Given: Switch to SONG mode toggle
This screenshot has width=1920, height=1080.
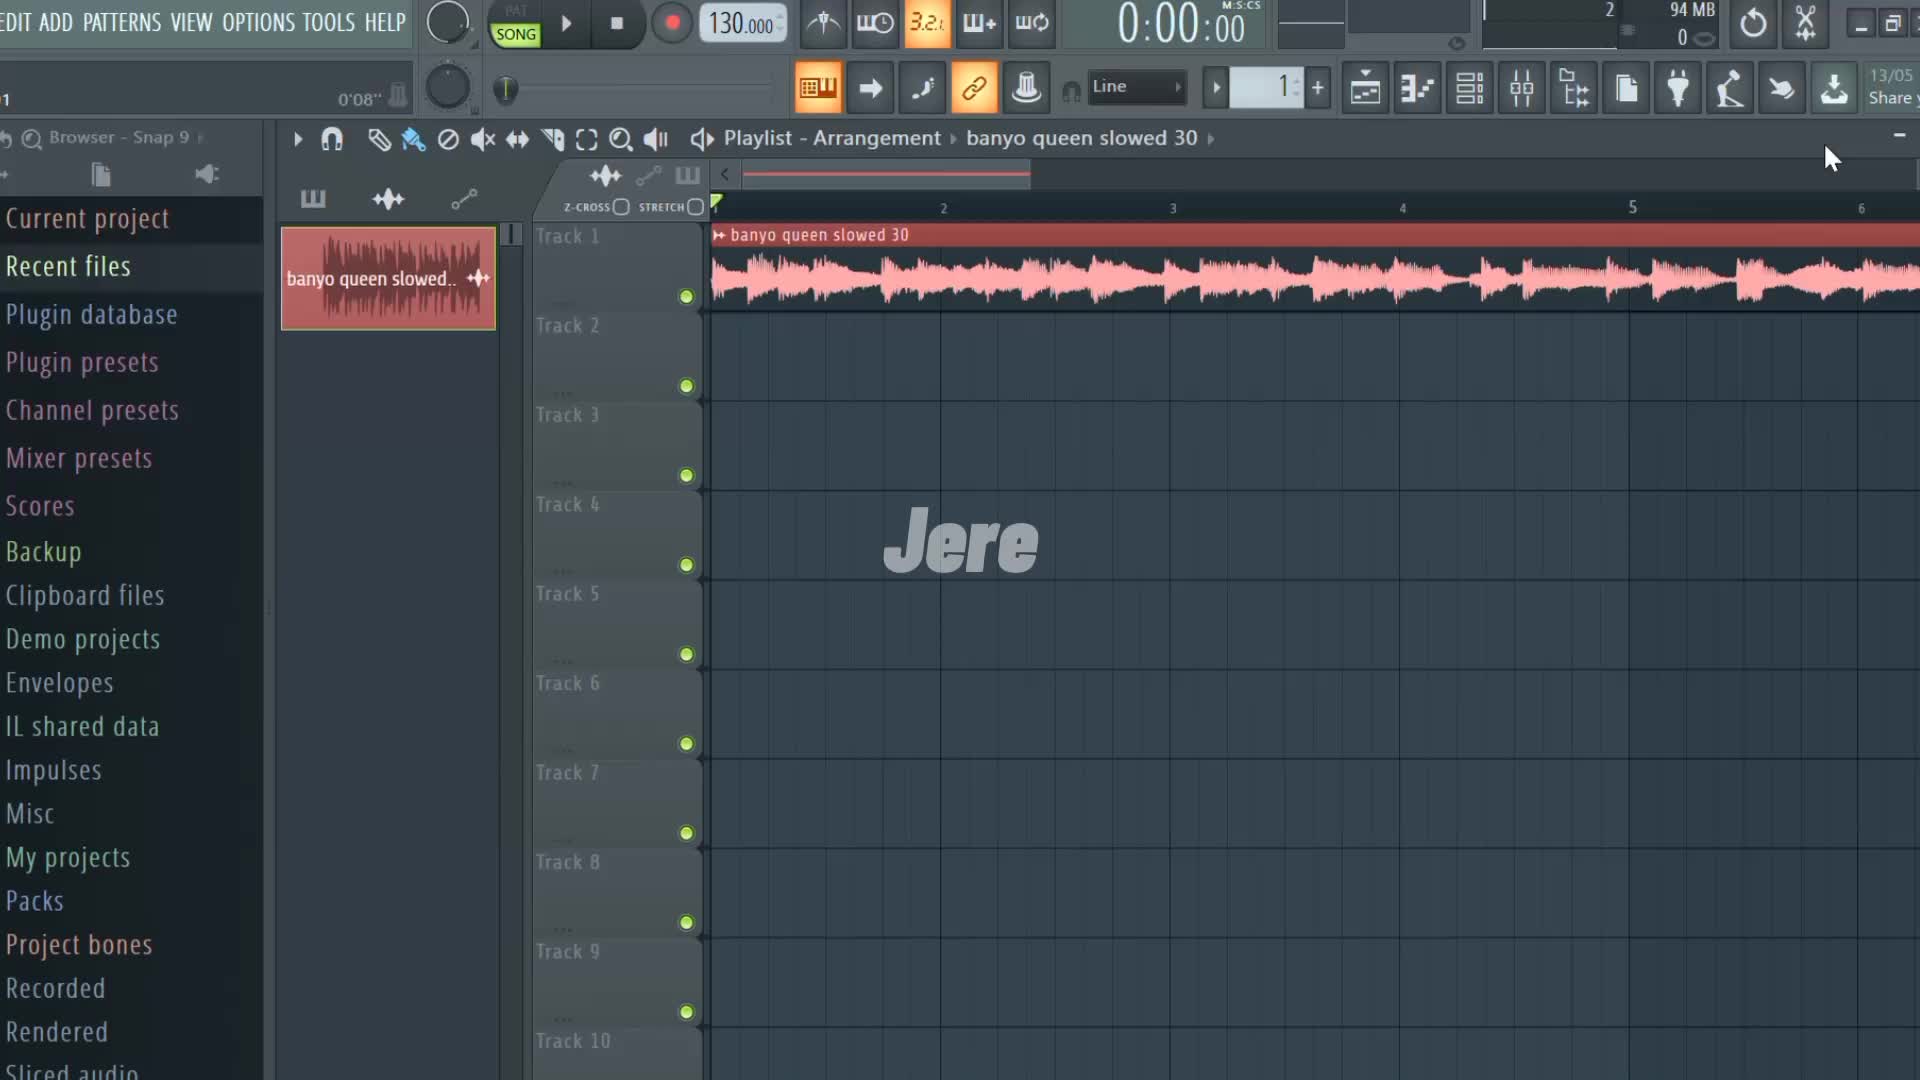Looking at the screenshot, I should [x=516, y=34].
